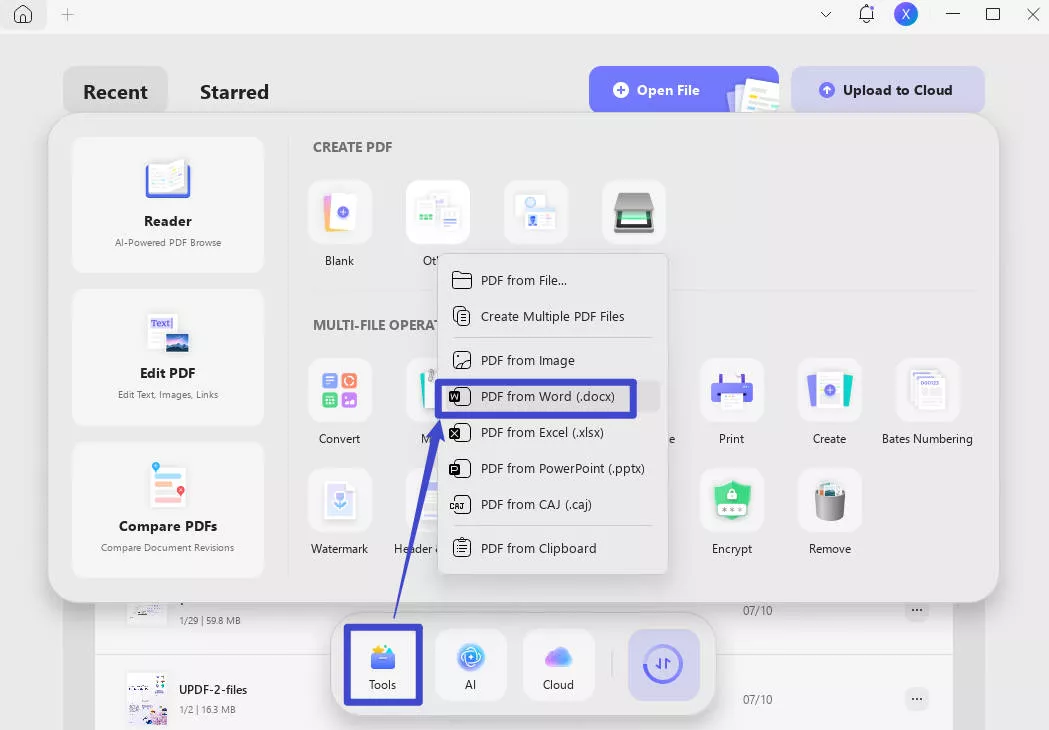This screenshot has height=730, width=1049.
Task: Open the Bates Numbering tool
Action: (x=927, y=391)
